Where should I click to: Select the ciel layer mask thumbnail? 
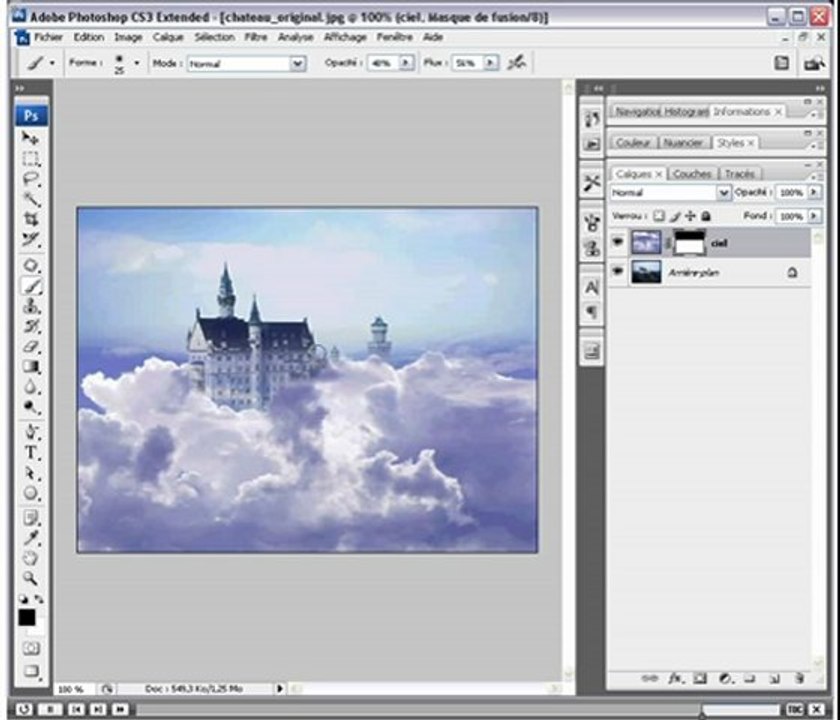point(689,242)
